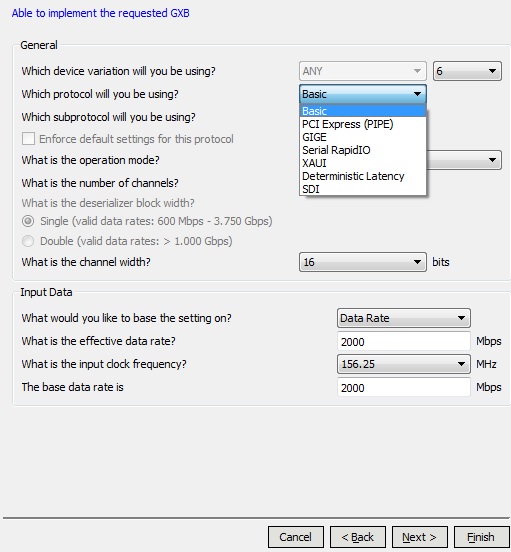Select SDI from protocol list
This screenshot has height=552, width=511.
pyautogui.click(x=362, y=189)
